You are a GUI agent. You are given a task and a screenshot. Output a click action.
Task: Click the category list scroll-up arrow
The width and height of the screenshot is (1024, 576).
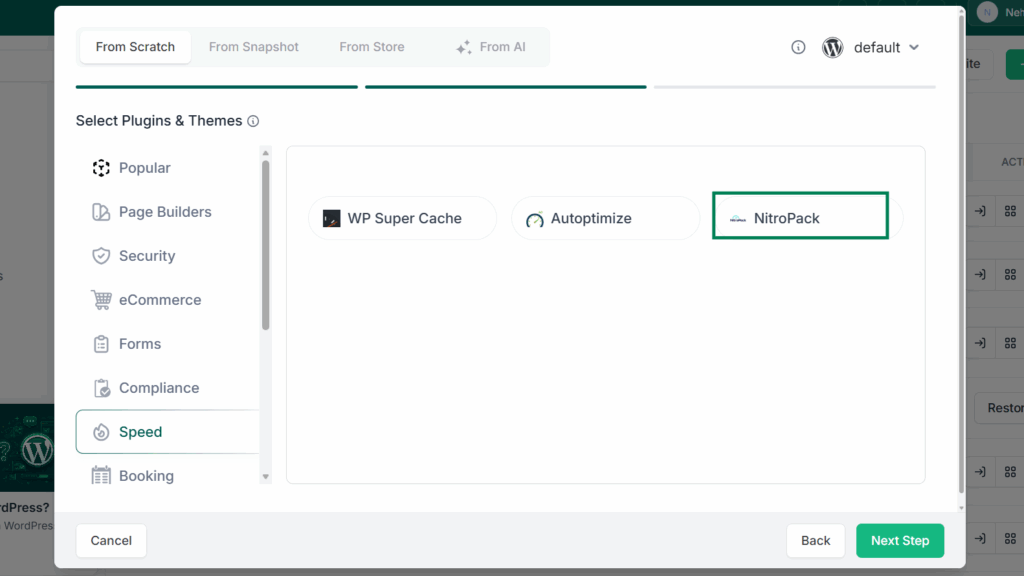pos(266,153)
